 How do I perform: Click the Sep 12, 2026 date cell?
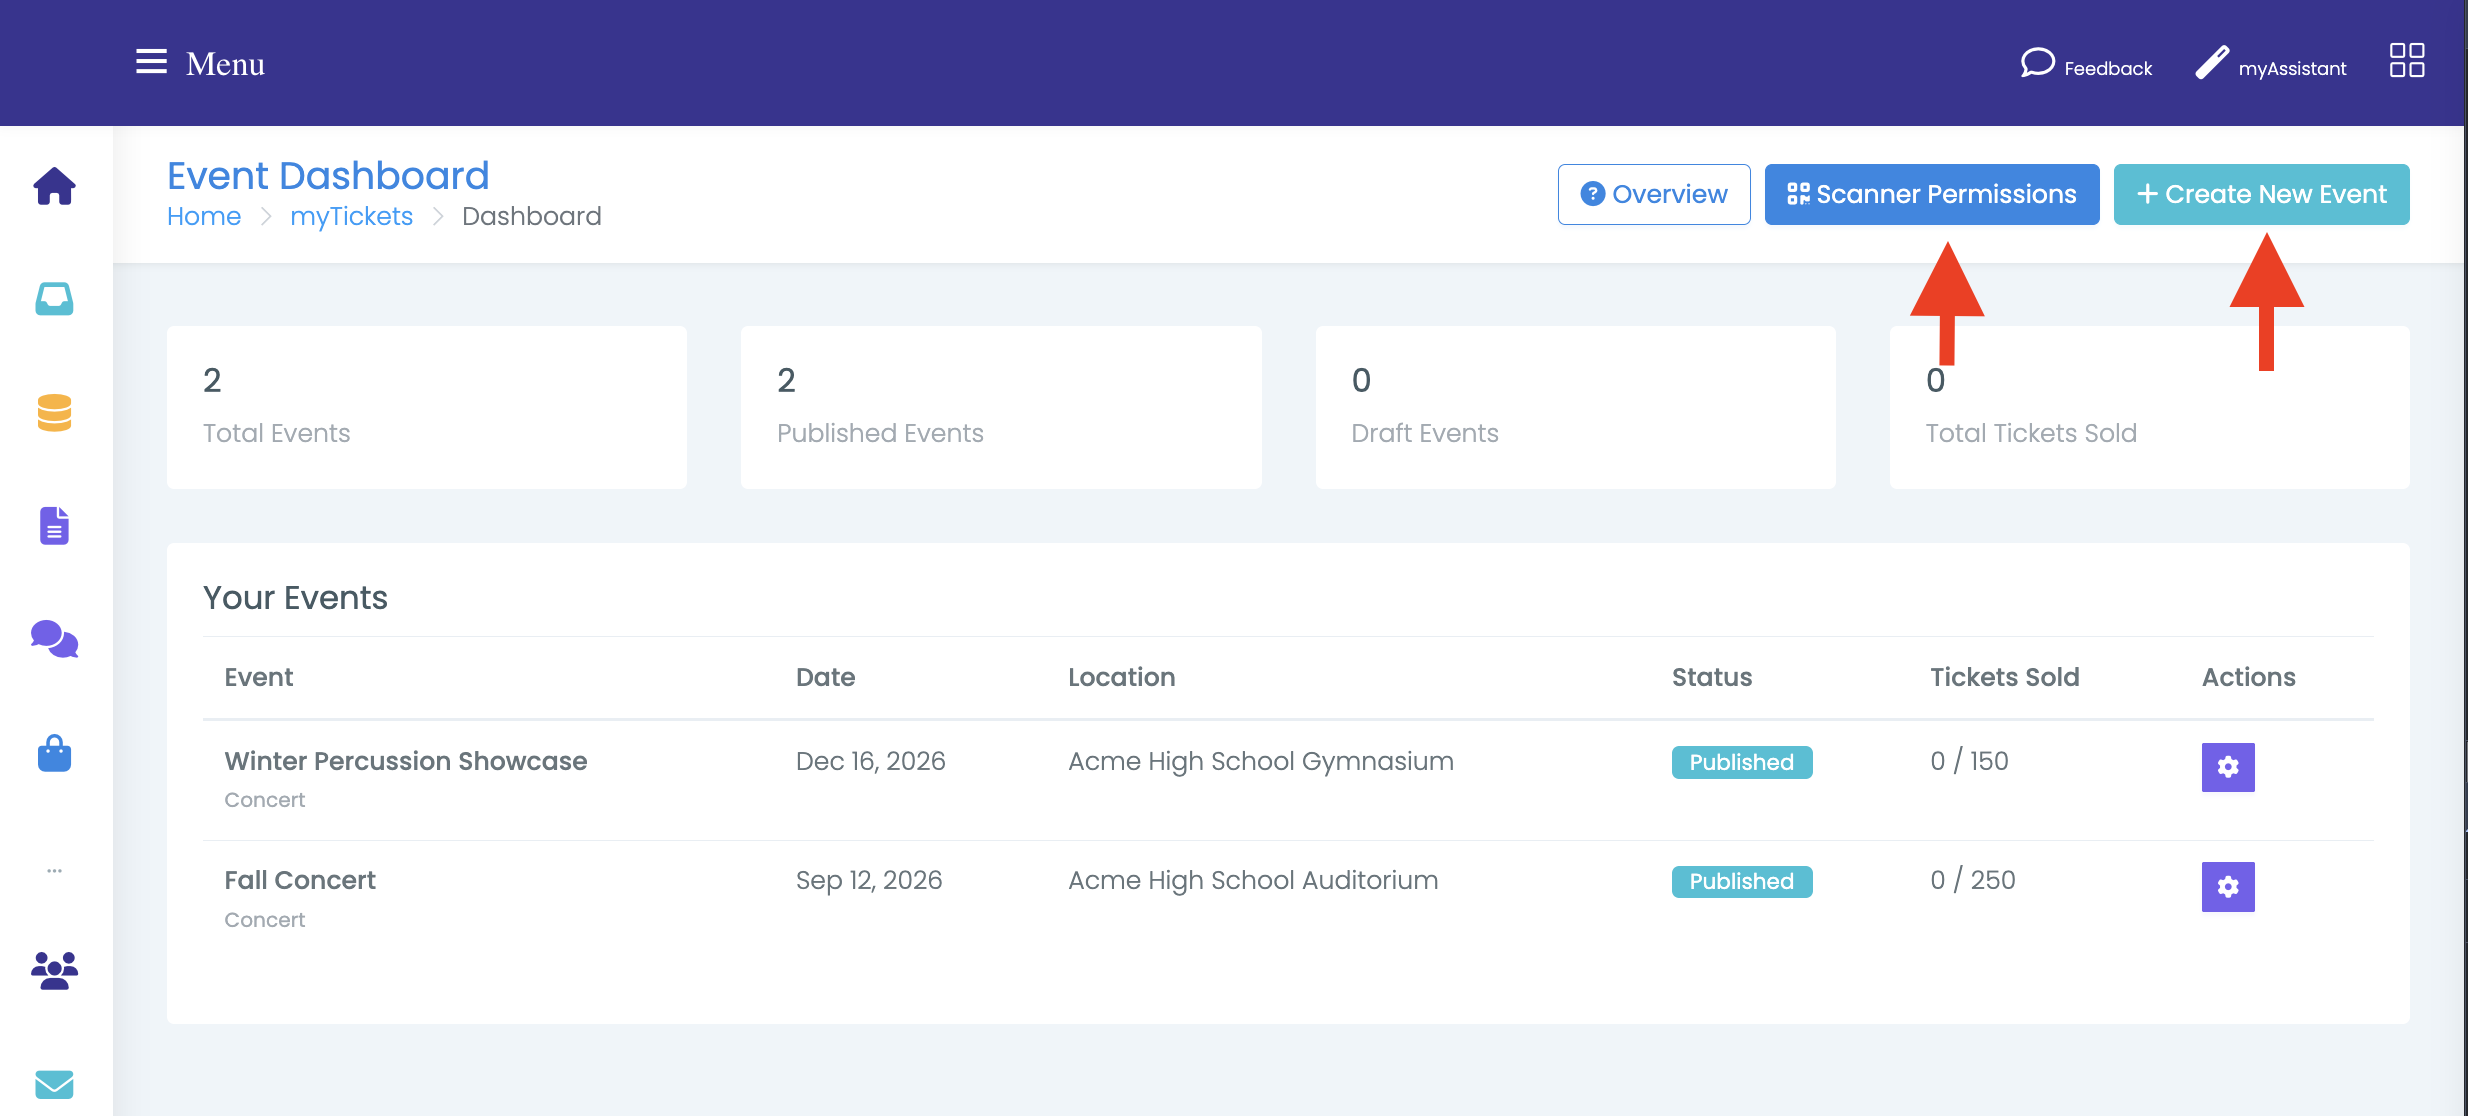(x=869, y=880)
